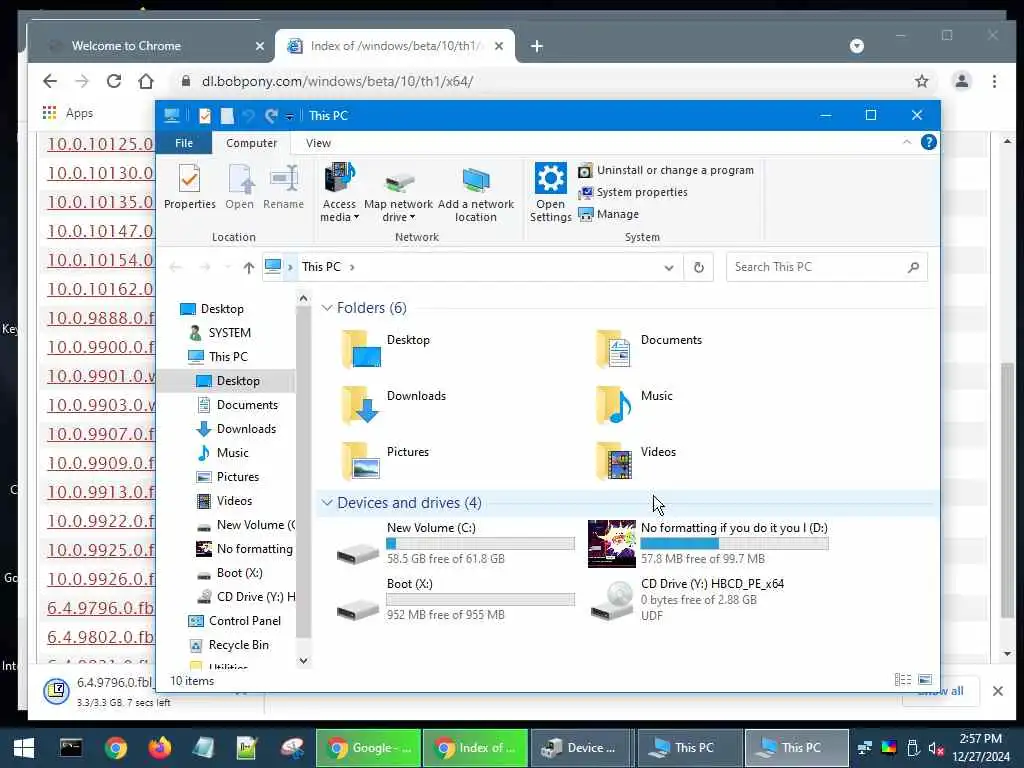The image size is (1024, 768).
Task: Open the Desktop folder in Folders
Action: coord(385,349)
